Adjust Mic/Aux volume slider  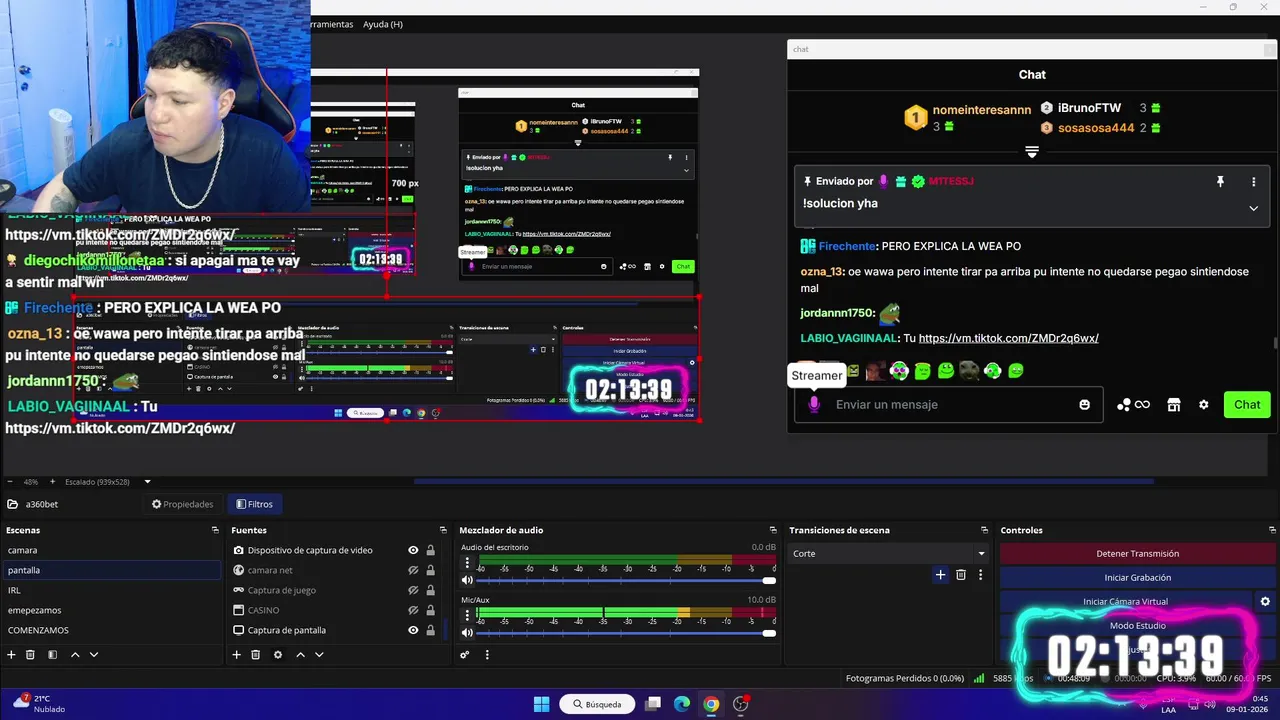pyautogui.click(x=626, y=633)
